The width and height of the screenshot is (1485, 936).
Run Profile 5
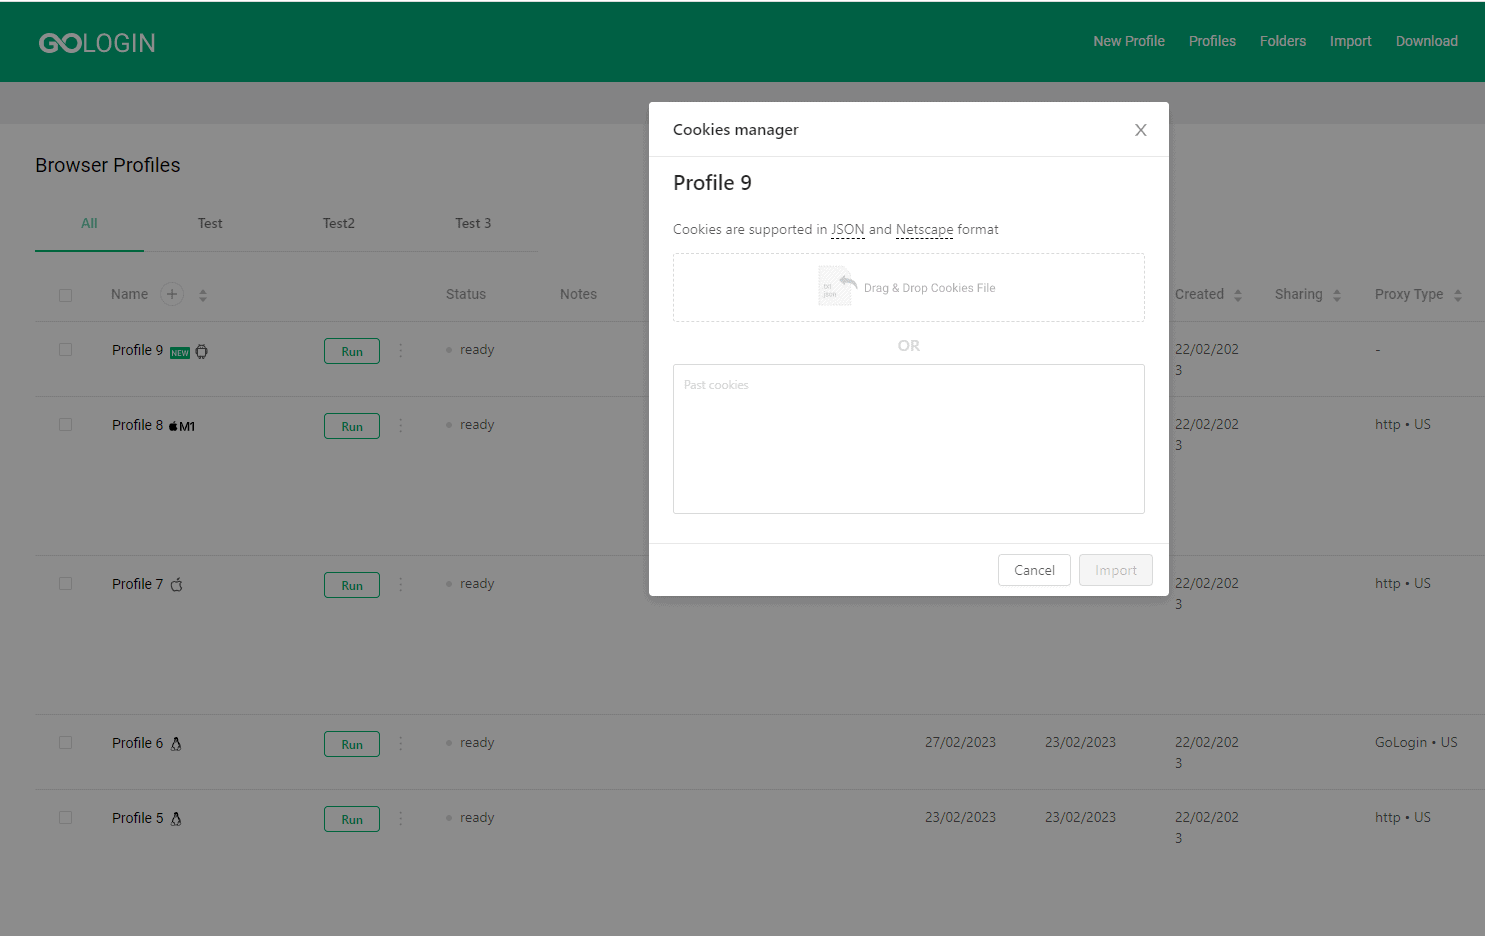coord(352,819)
